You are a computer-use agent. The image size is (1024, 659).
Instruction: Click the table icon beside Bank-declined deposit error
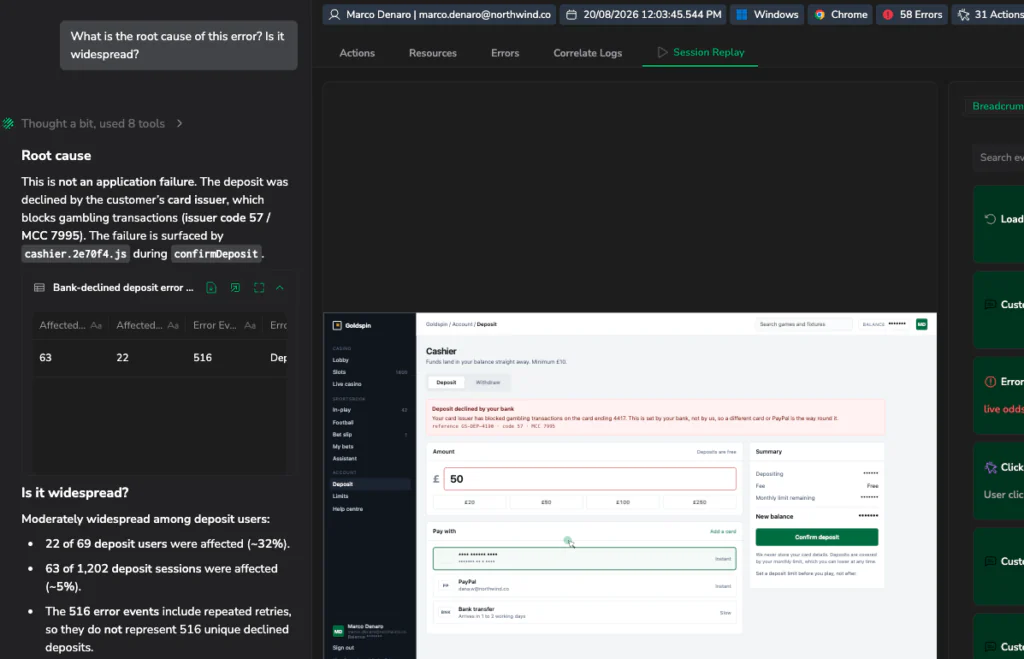[x=39, y=287]
